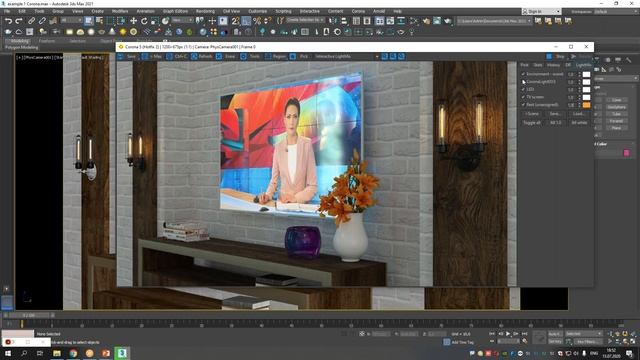Select the Select and Link tool

pyautogui.click(x=31, y=21)
